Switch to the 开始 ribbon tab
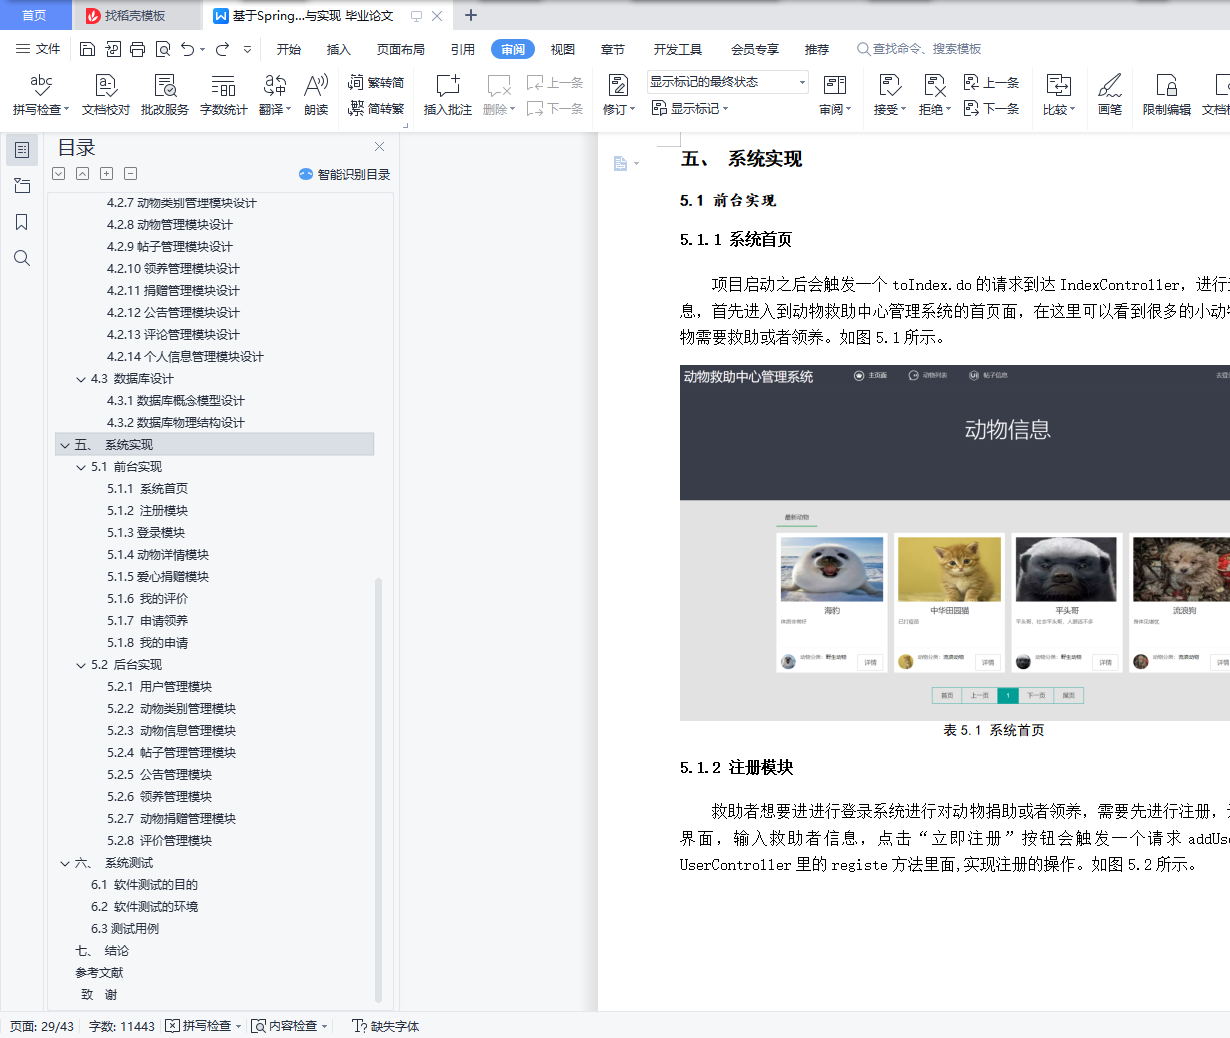 click(289, 49)
